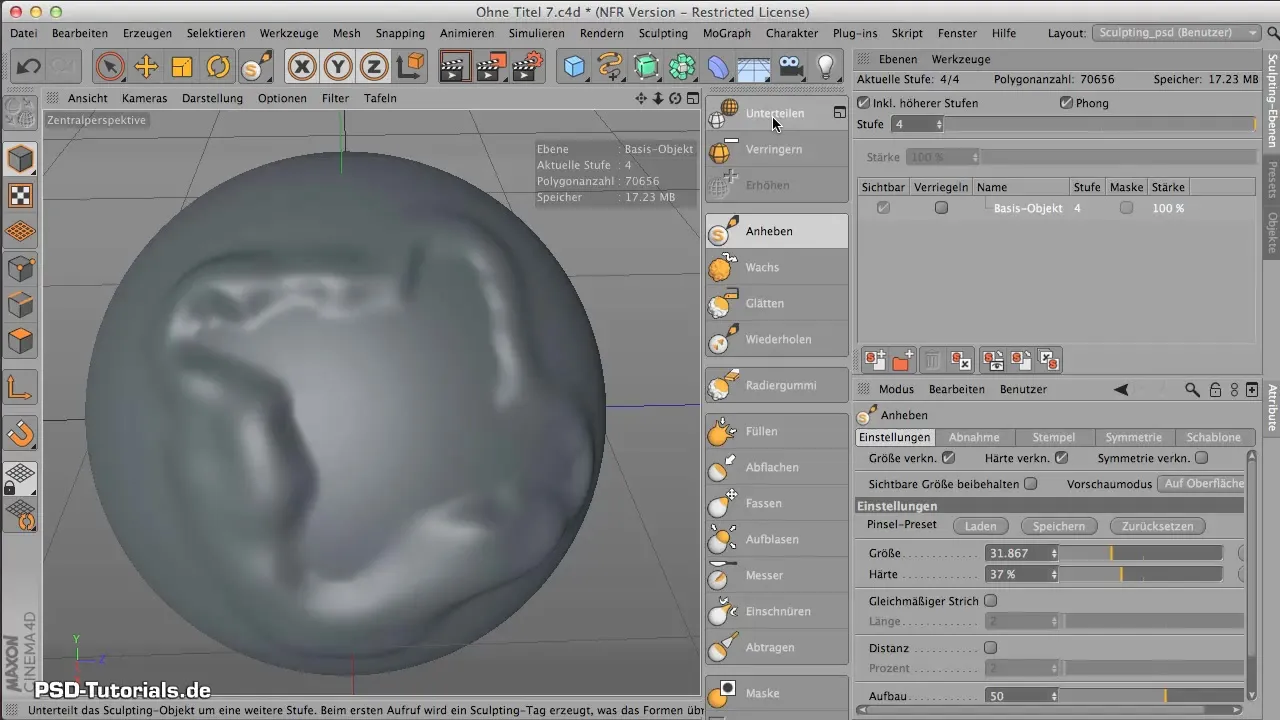Adjust the Härte value stepper arrows

[x=1054, y=575]
